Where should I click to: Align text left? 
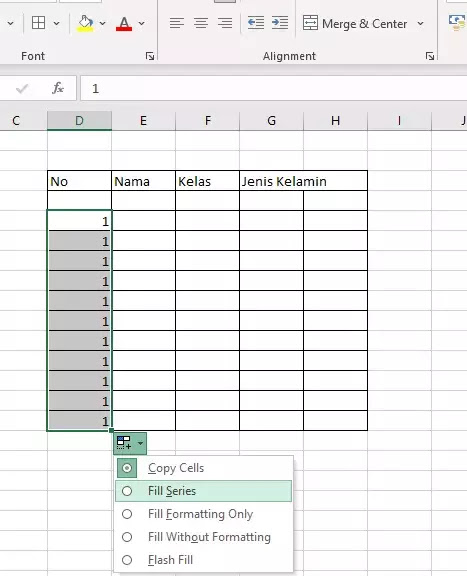point(177,23)
